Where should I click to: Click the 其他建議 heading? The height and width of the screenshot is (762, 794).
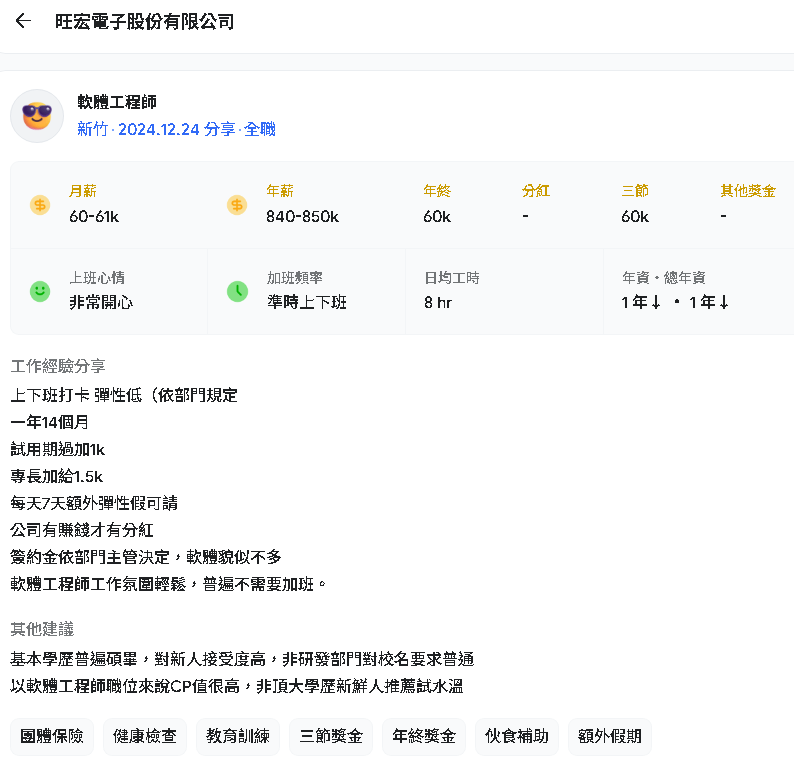[42, 629]
